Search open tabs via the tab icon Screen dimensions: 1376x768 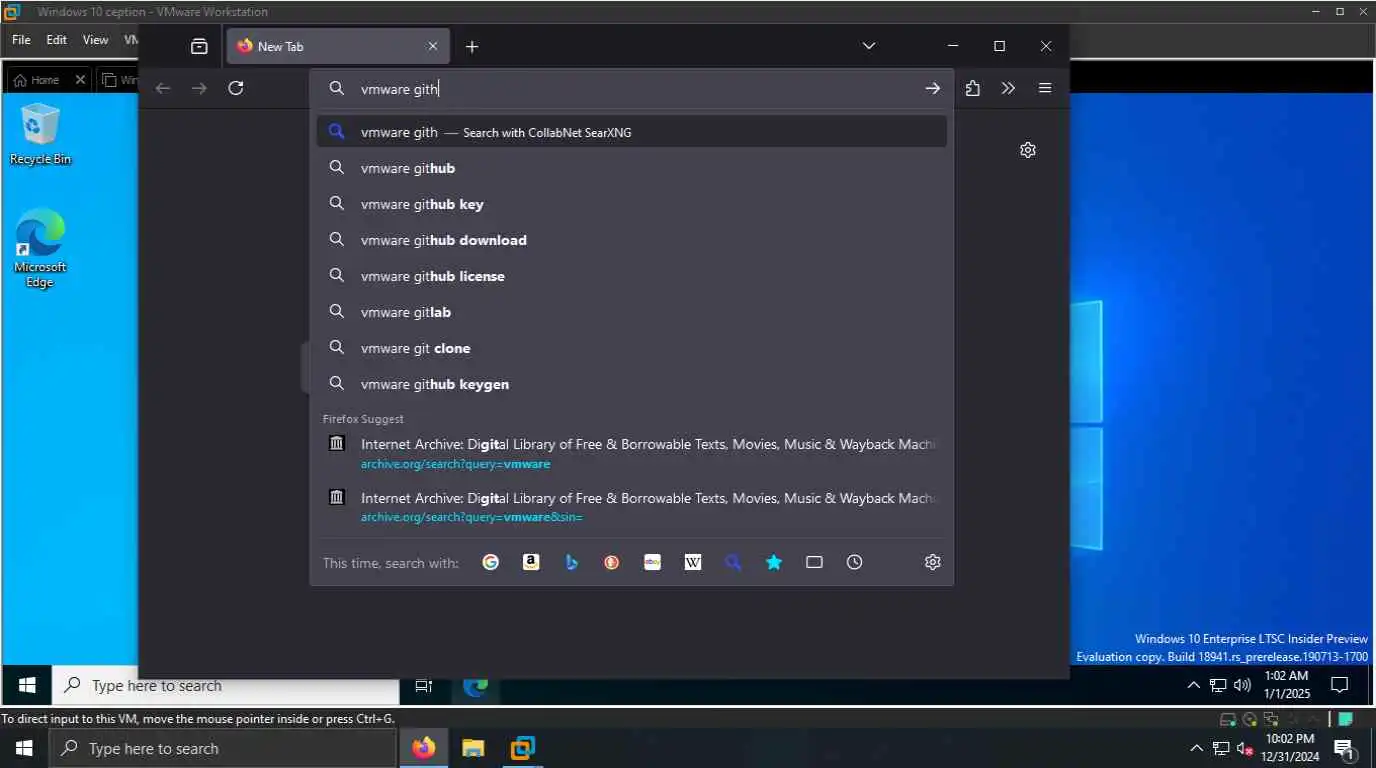click(814, 562)
